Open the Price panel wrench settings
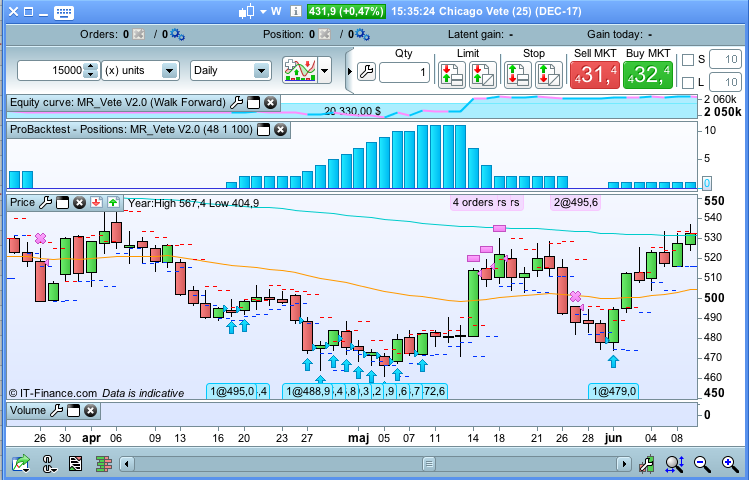This screenshot has width=749, height=480. point(45,203)
